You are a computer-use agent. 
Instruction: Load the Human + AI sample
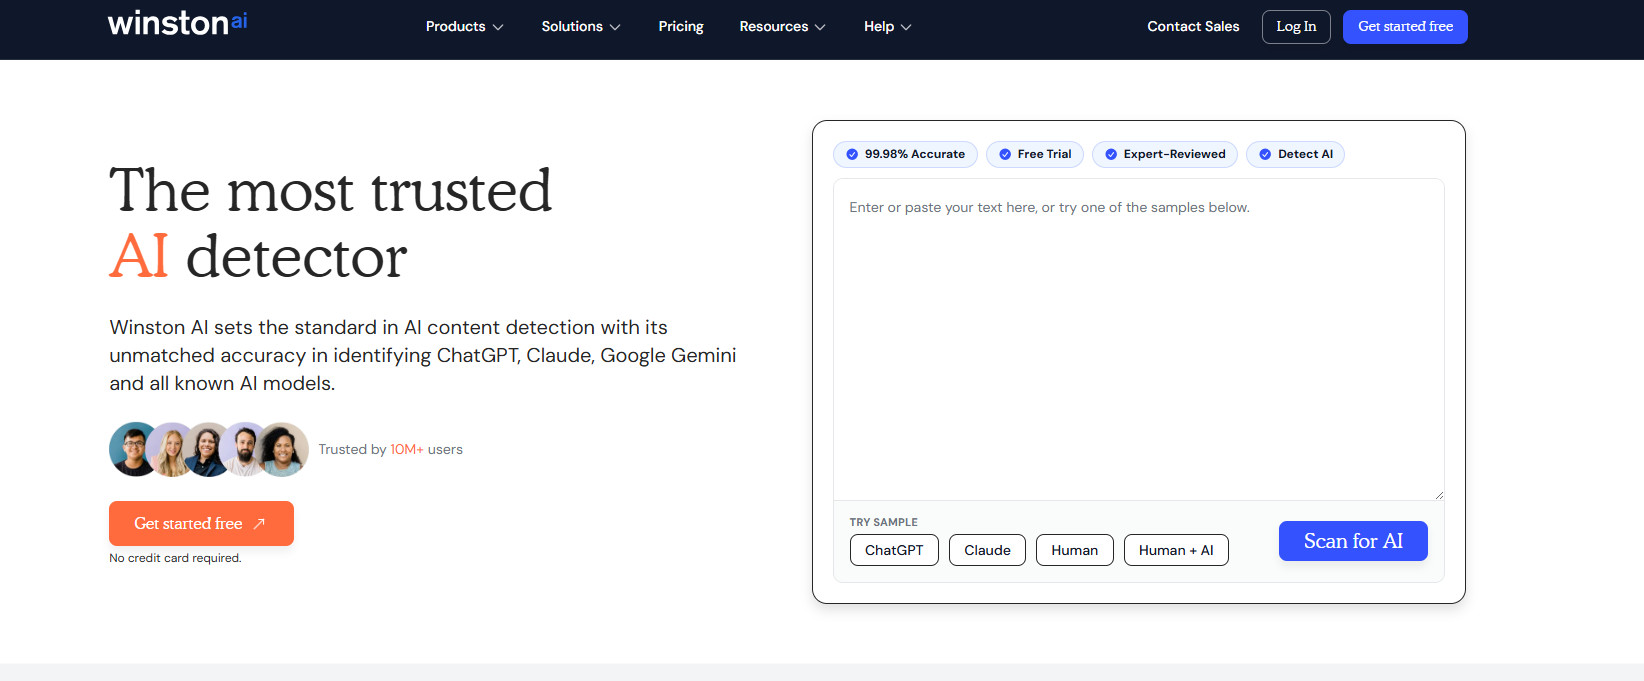click(x=1176, y=550)
